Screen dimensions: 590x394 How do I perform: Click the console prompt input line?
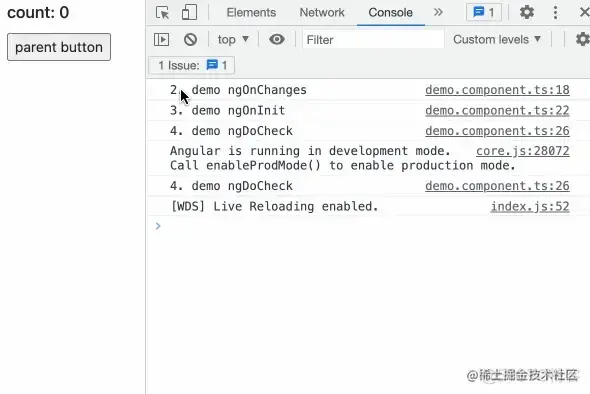tap(368, 226)
